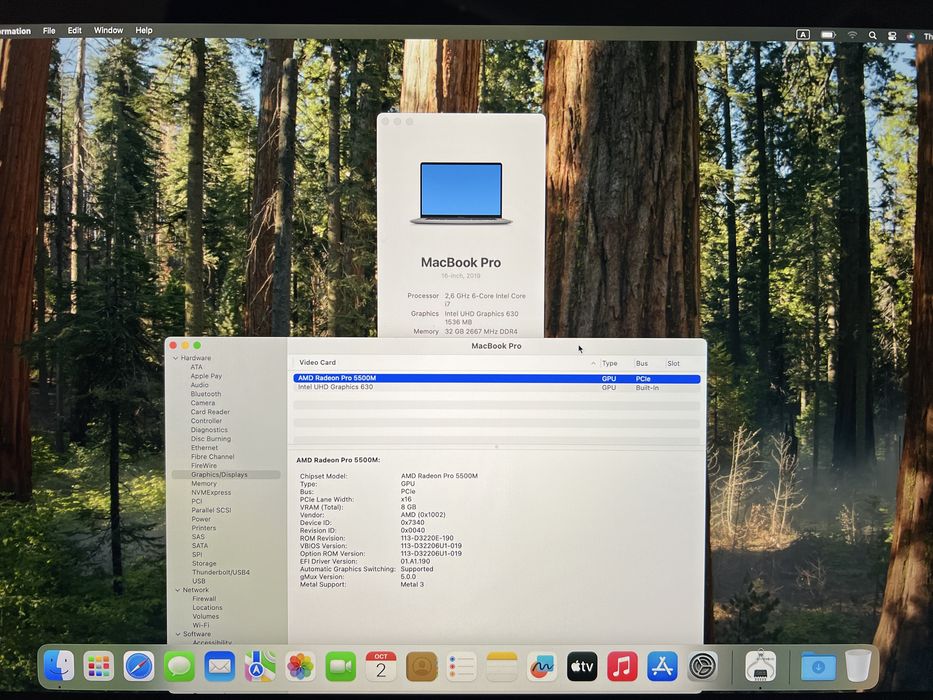Open the Apple TV app
Screen dimensions: 933x700
(x=582, y=666)
